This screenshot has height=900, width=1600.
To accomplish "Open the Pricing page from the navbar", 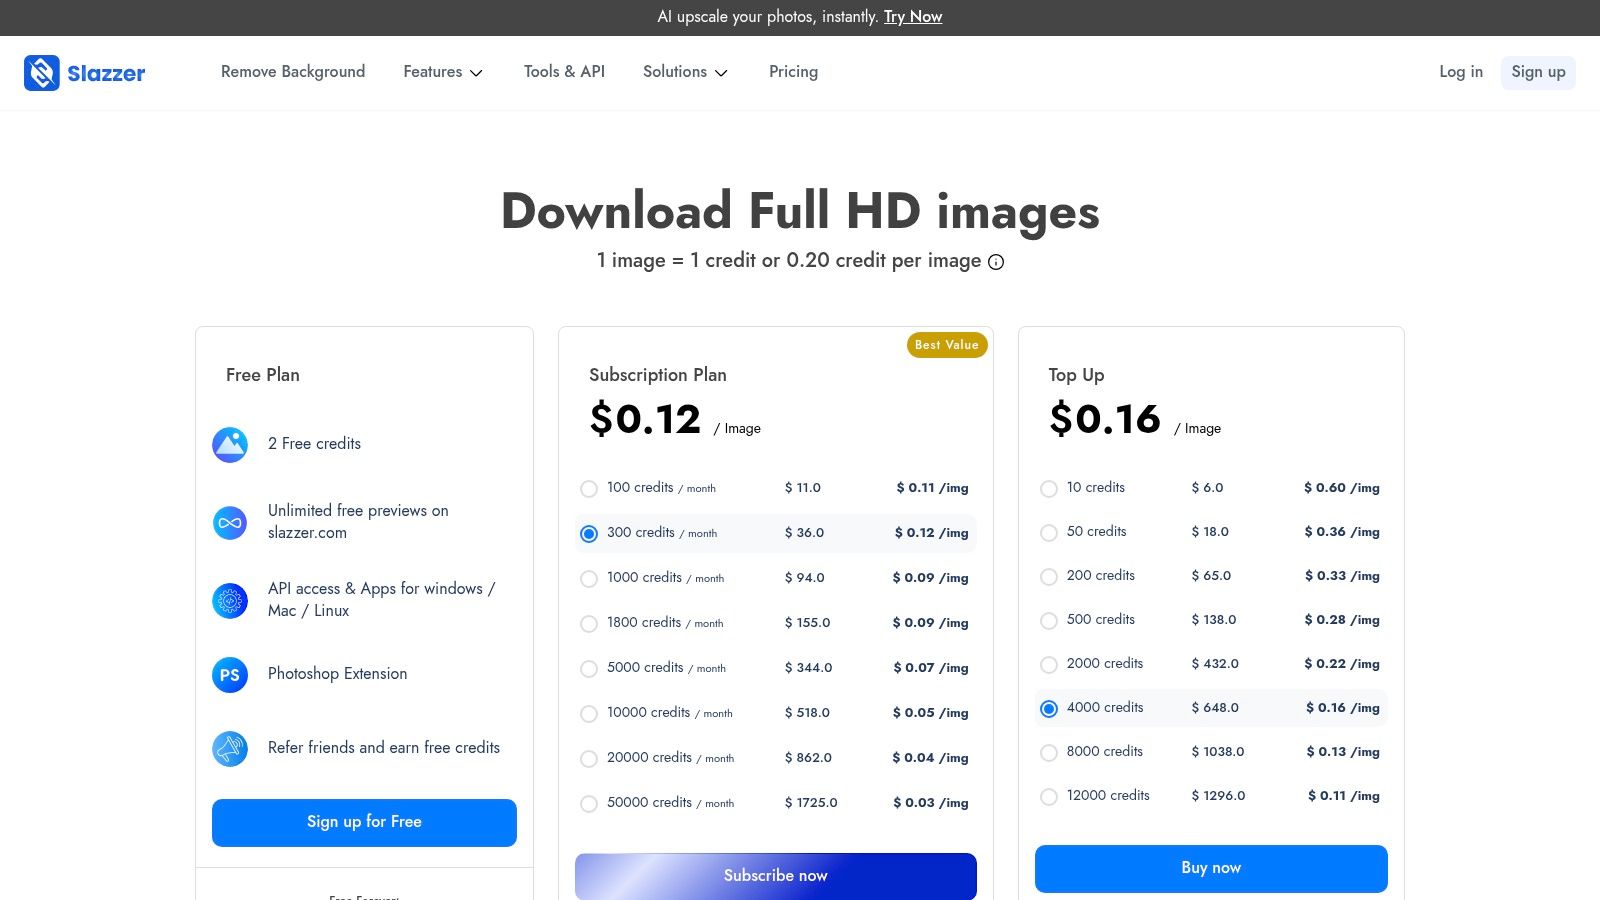I will 793,72.
